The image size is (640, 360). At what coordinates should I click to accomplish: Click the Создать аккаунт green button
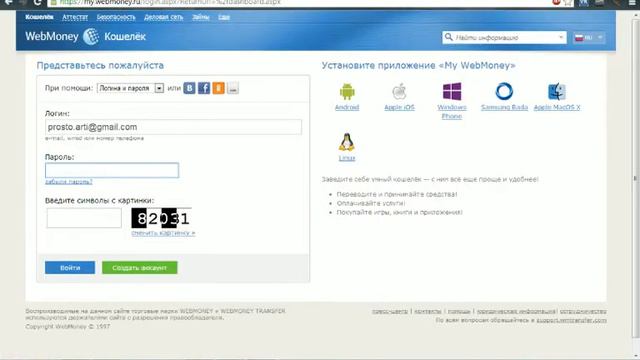point(140,268)
